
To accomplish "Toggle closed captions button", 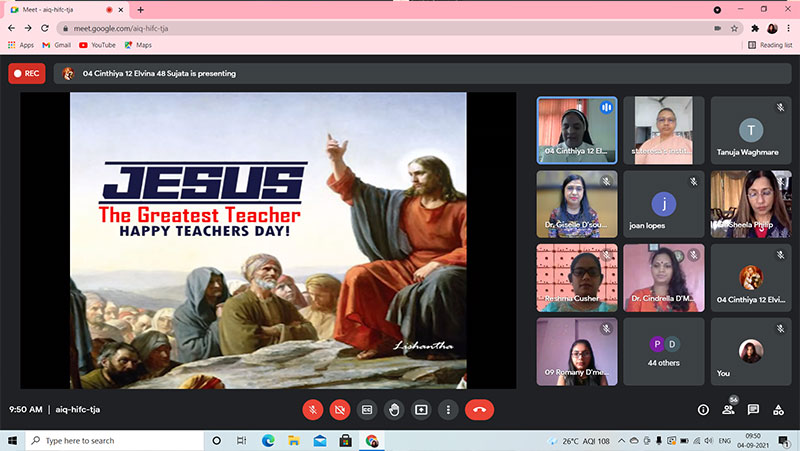I will point(367,410).
